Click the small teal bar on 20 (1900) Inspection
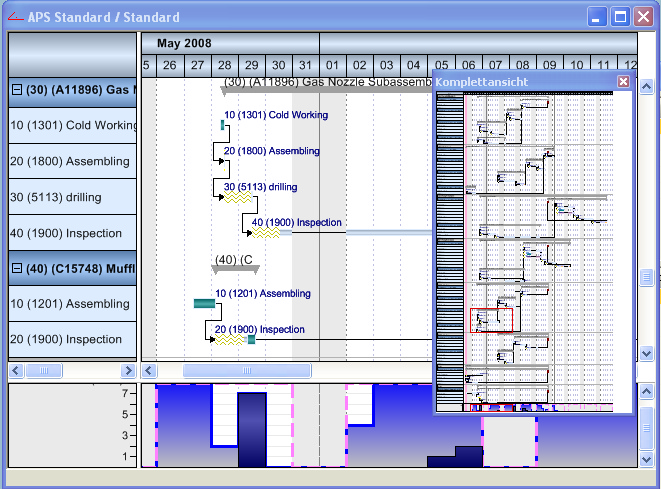The image size is (661, 489). click(251, 340)
